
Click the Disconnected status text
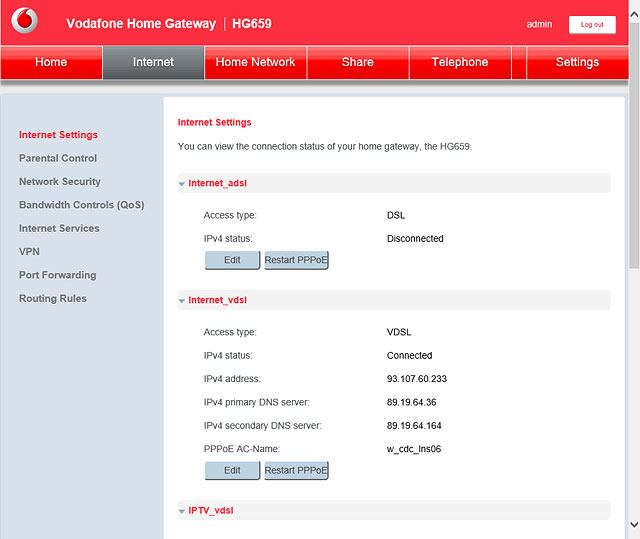[x=415, y=239]
